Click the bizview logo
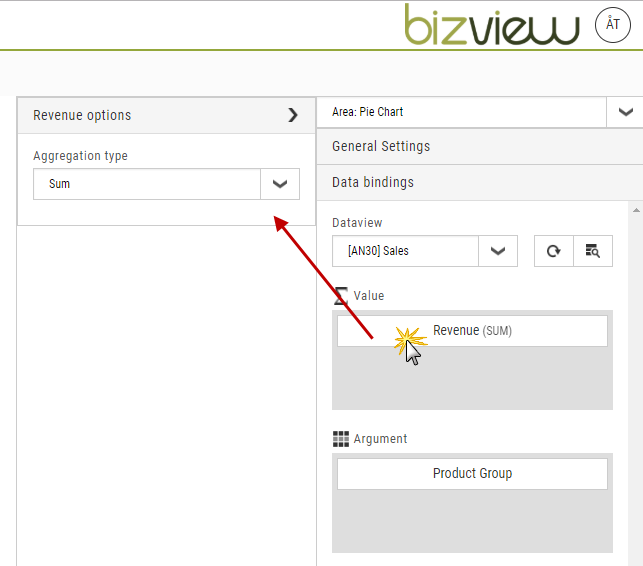Screen dimensions: 643x566 [491, 24]
